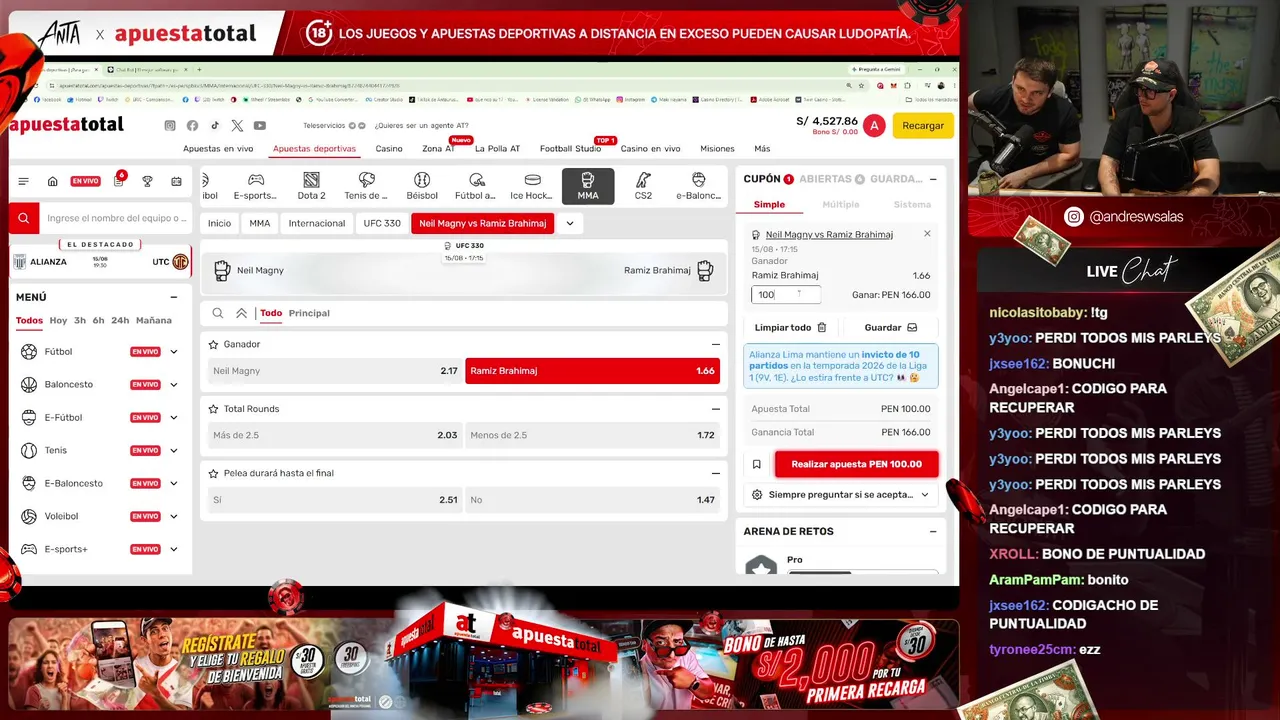Image resolution: width=1280 pixels, height=720 pixels.
Task: Go to home via house icon
Action: [x=52, y=181]
